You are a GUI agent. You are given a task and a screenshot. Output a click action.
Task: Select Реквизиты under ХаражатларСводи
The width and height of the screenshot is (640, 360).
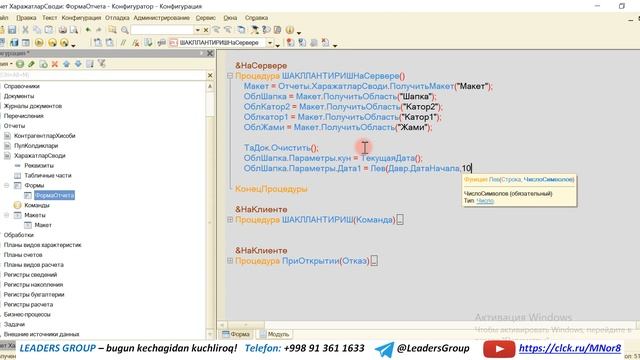coord(39,165)
